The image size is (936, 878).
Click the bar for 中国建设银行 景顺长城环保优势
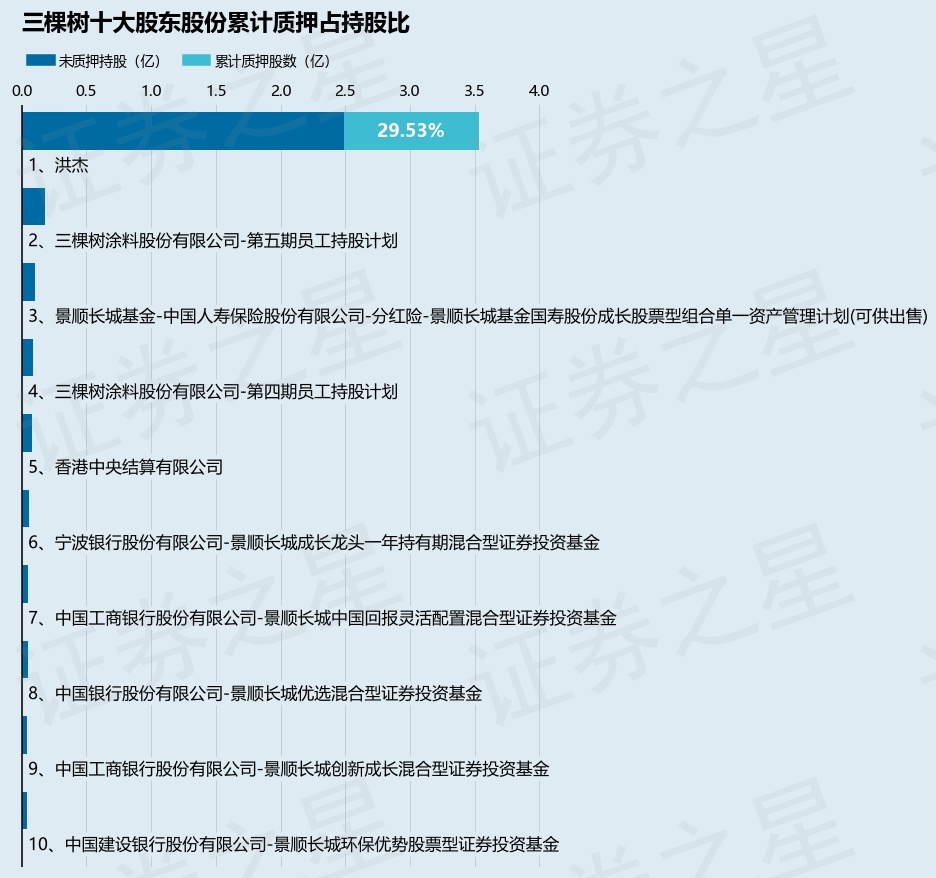point(24,811)
